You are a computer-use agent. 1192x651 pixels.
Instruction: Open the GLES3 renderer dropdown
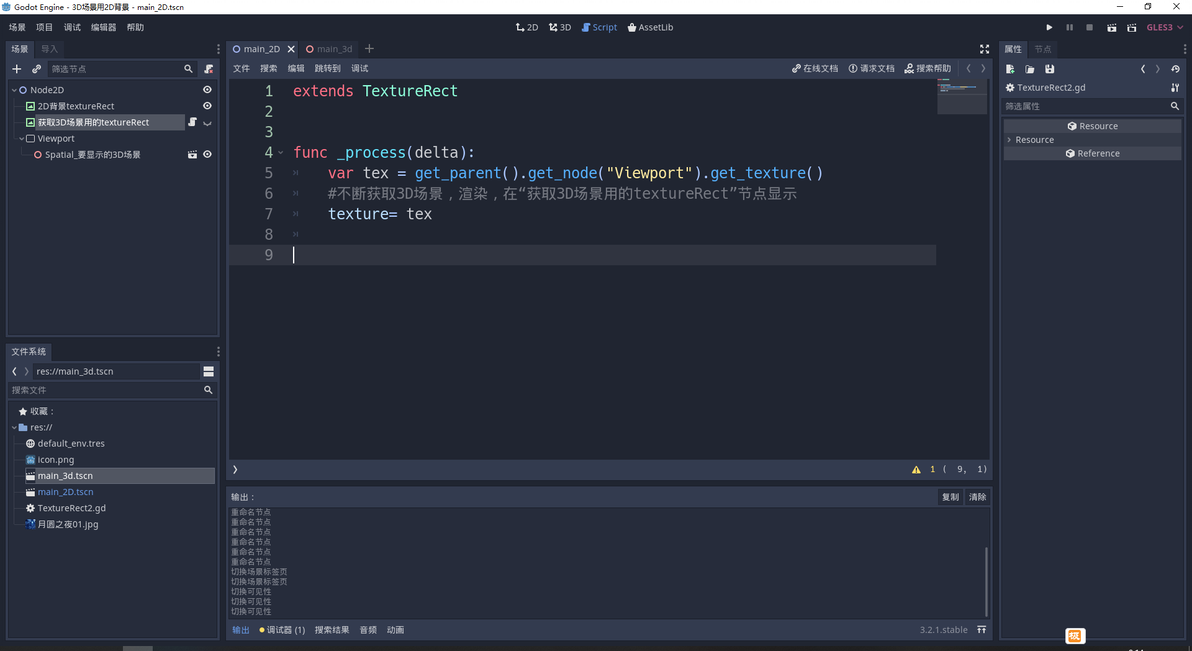coord(1165,27)
